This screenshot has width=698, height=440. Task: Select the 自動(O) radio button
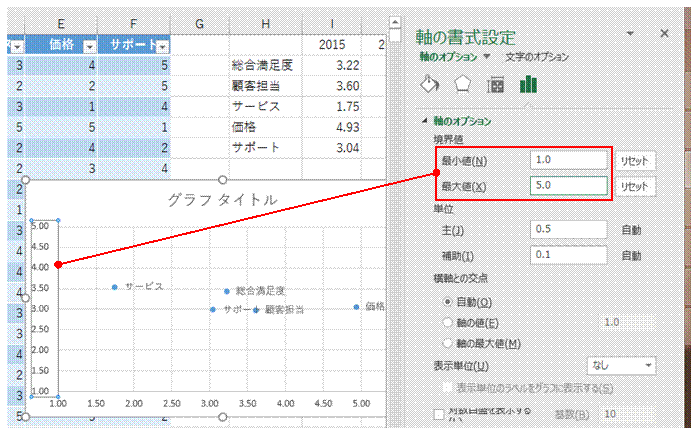(x=447, y=302)
